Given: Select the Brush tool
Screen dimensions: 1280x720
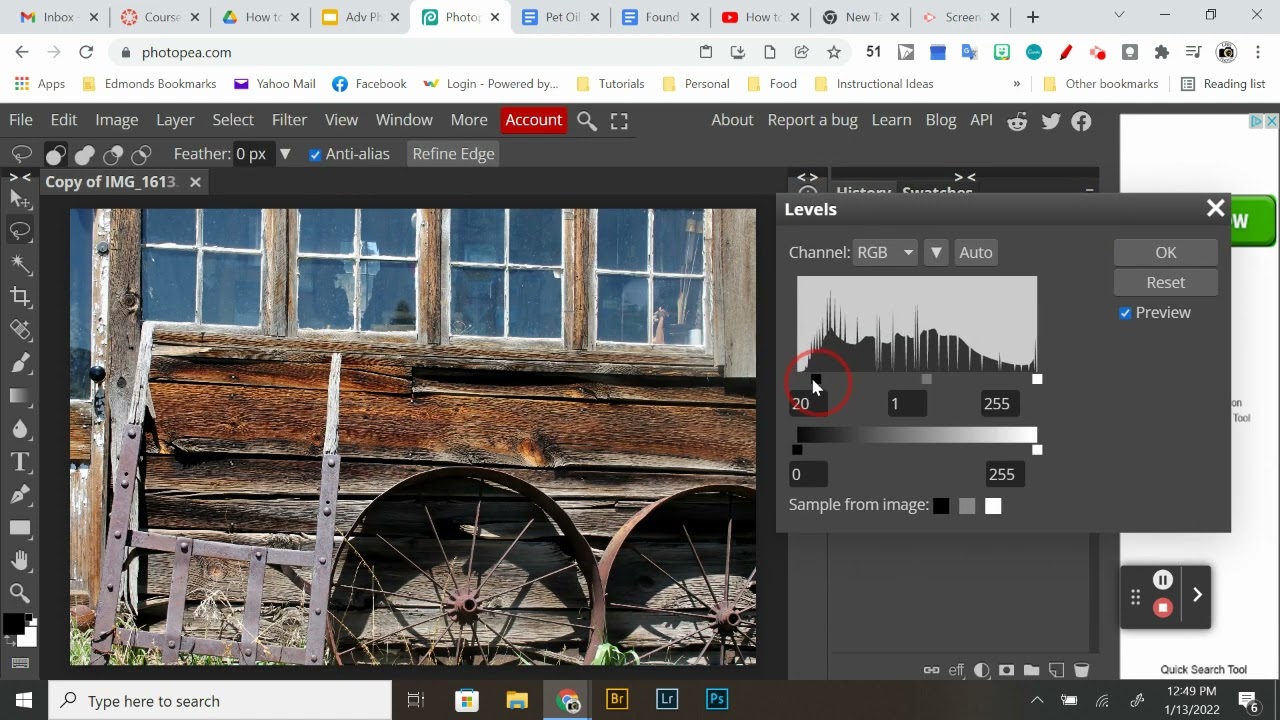Looking at the screenshot, I should [20, 363].
